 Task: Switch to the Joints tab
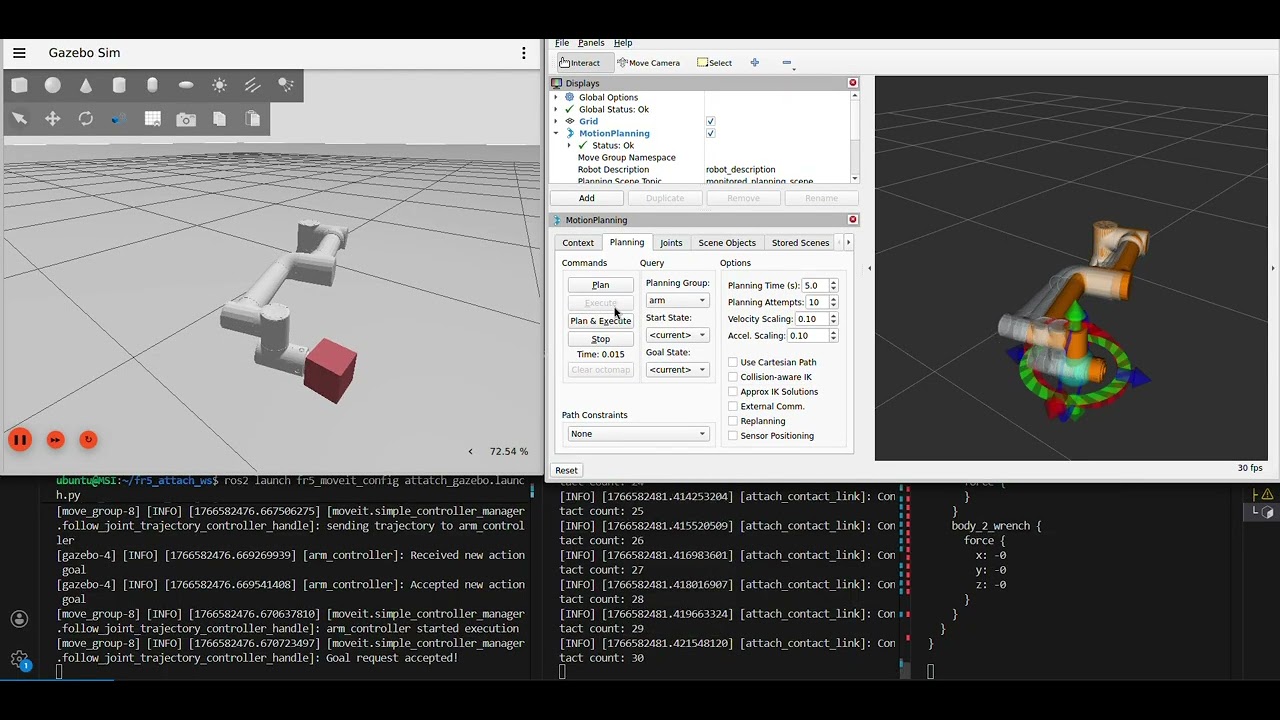671,243
